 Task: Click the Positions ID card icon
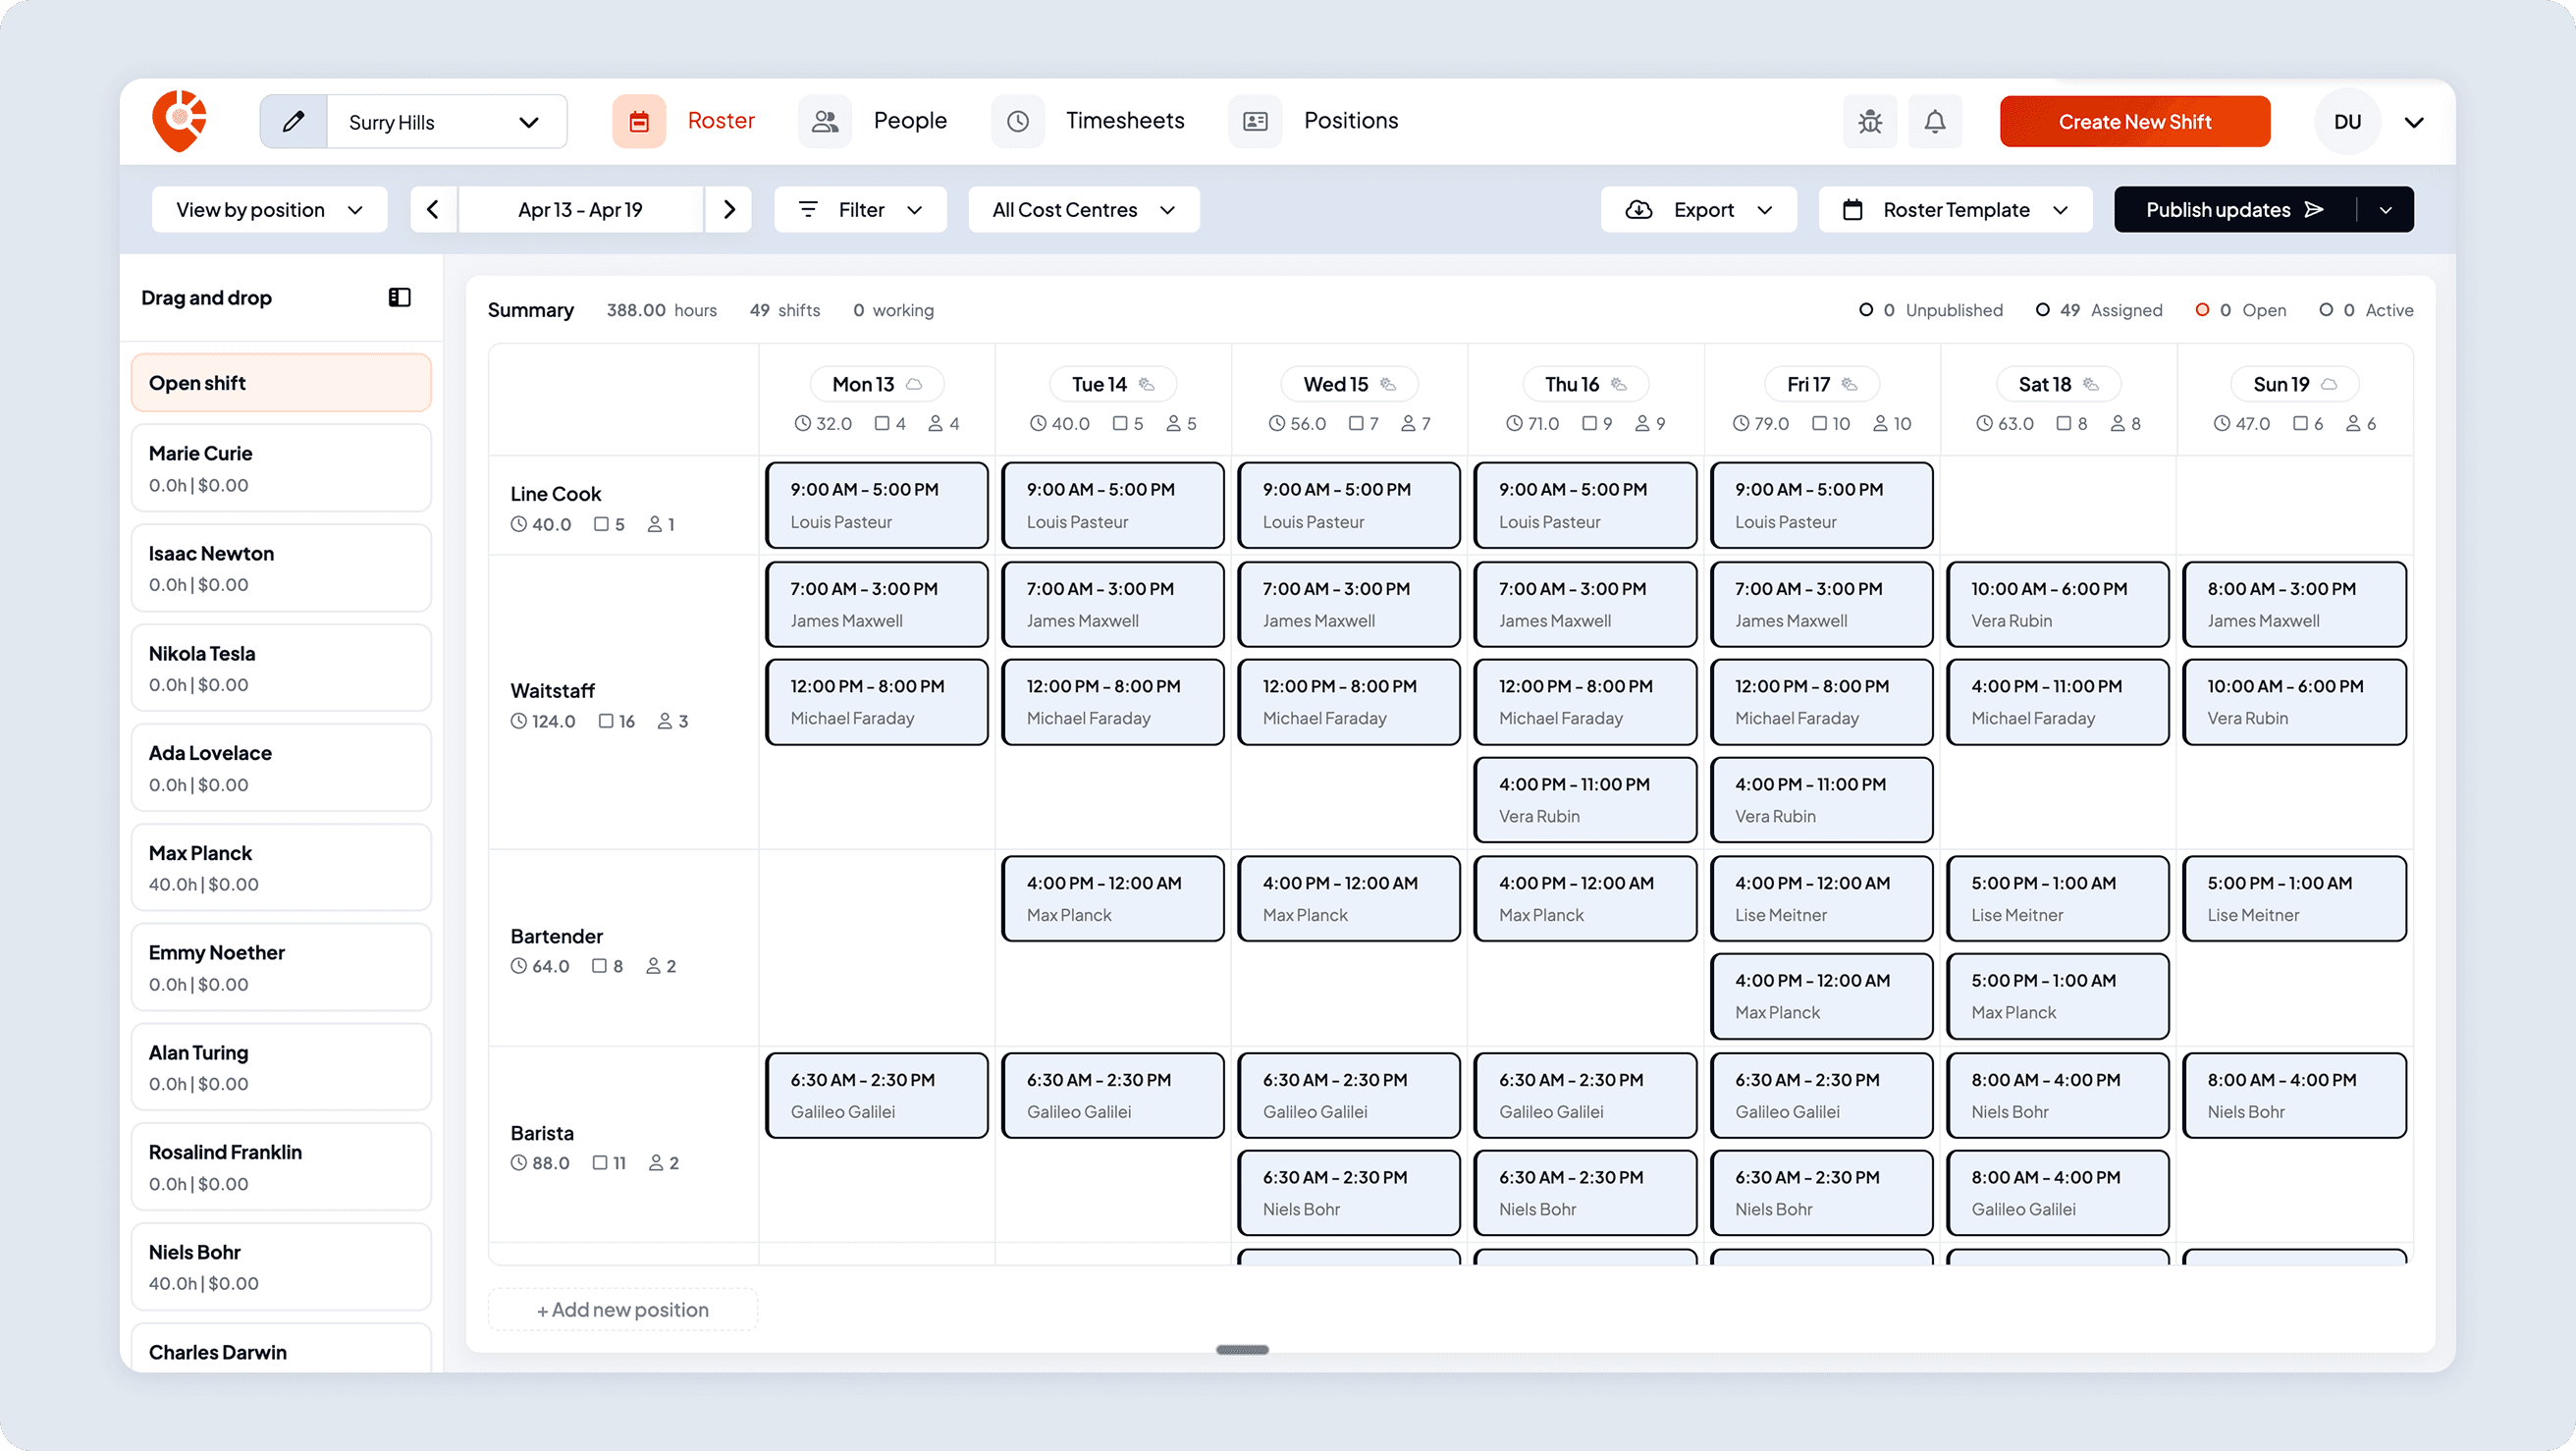click(x=1255, y=121)
